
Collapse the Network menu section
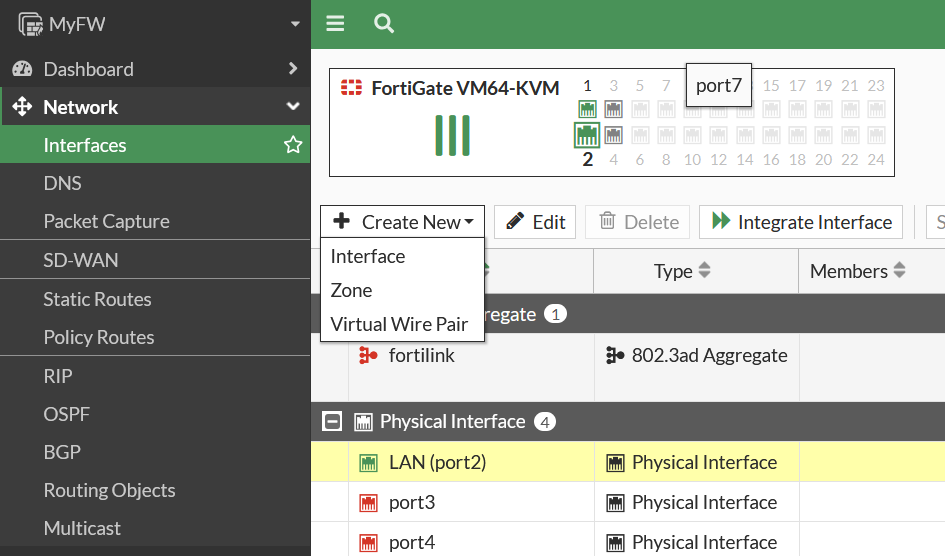[x=293, y=107]
